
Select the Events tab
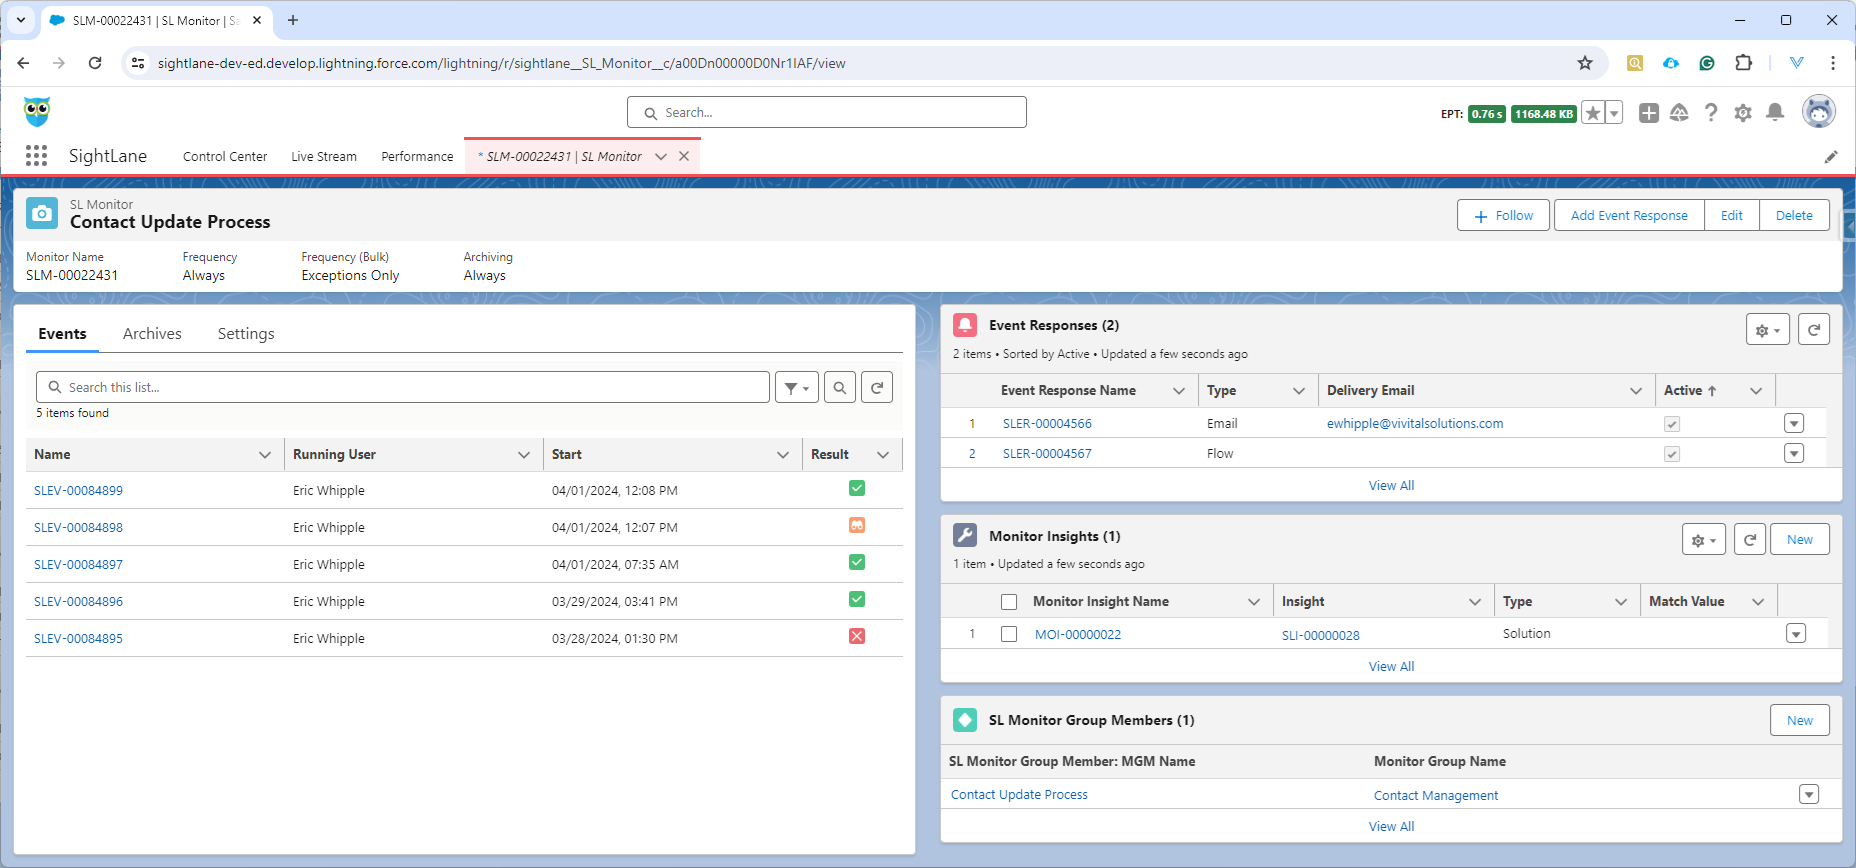click(x=62, y=334)
